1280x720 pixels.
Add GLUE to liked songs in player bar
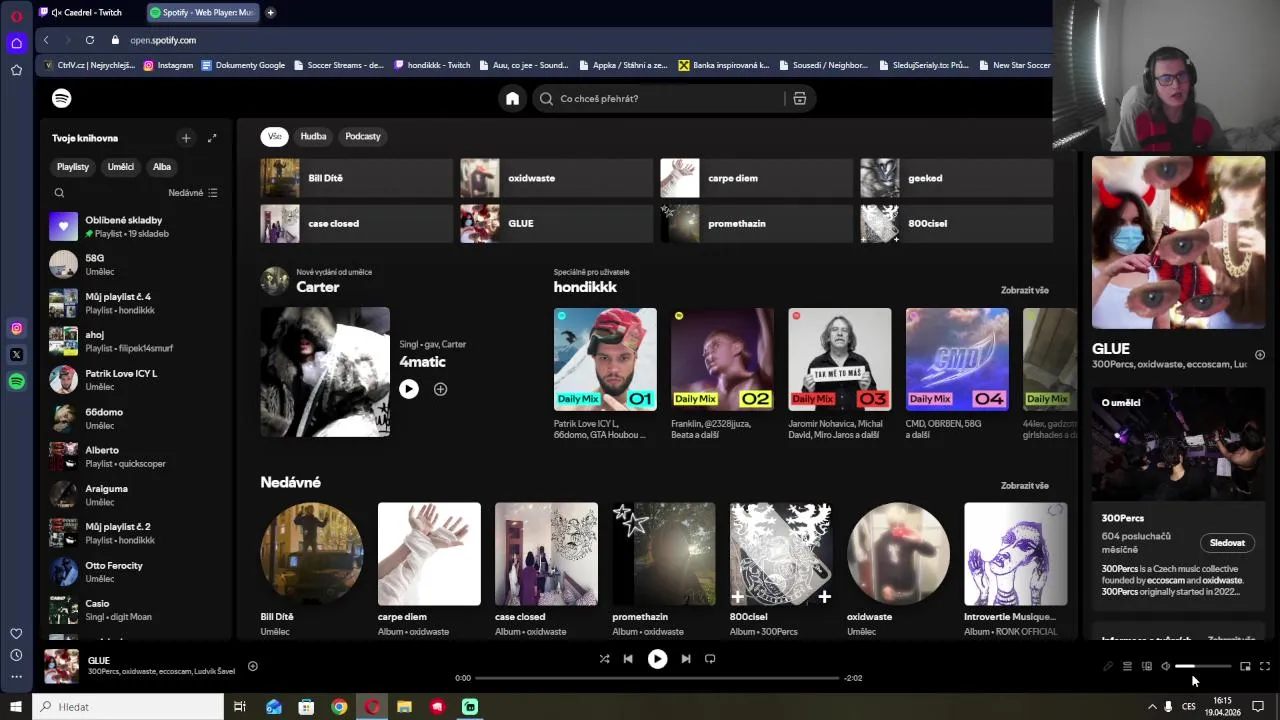point(253,666)
